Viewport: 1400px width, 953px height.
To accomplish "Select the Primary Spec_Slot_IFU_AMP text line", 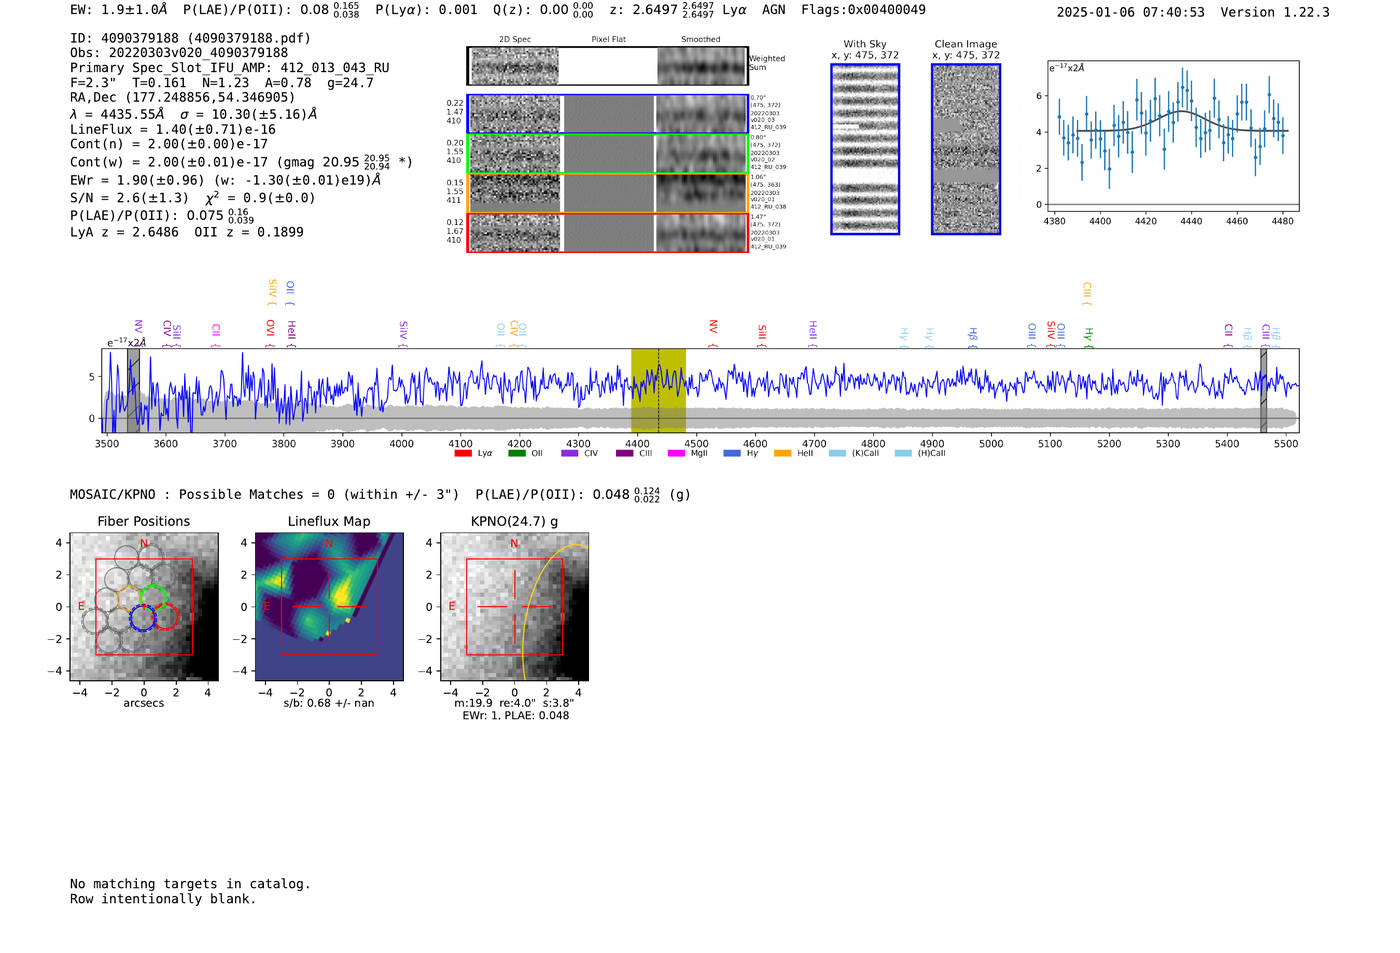I will pyautogui.click(x=230, y=67).
